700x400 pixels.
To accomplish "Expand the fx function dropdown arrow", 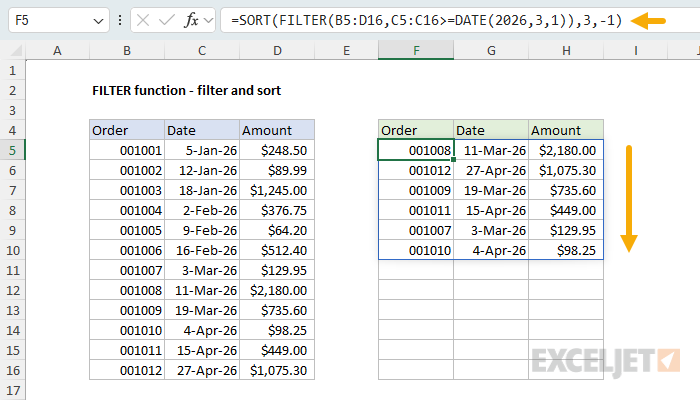I will (208, 20).
